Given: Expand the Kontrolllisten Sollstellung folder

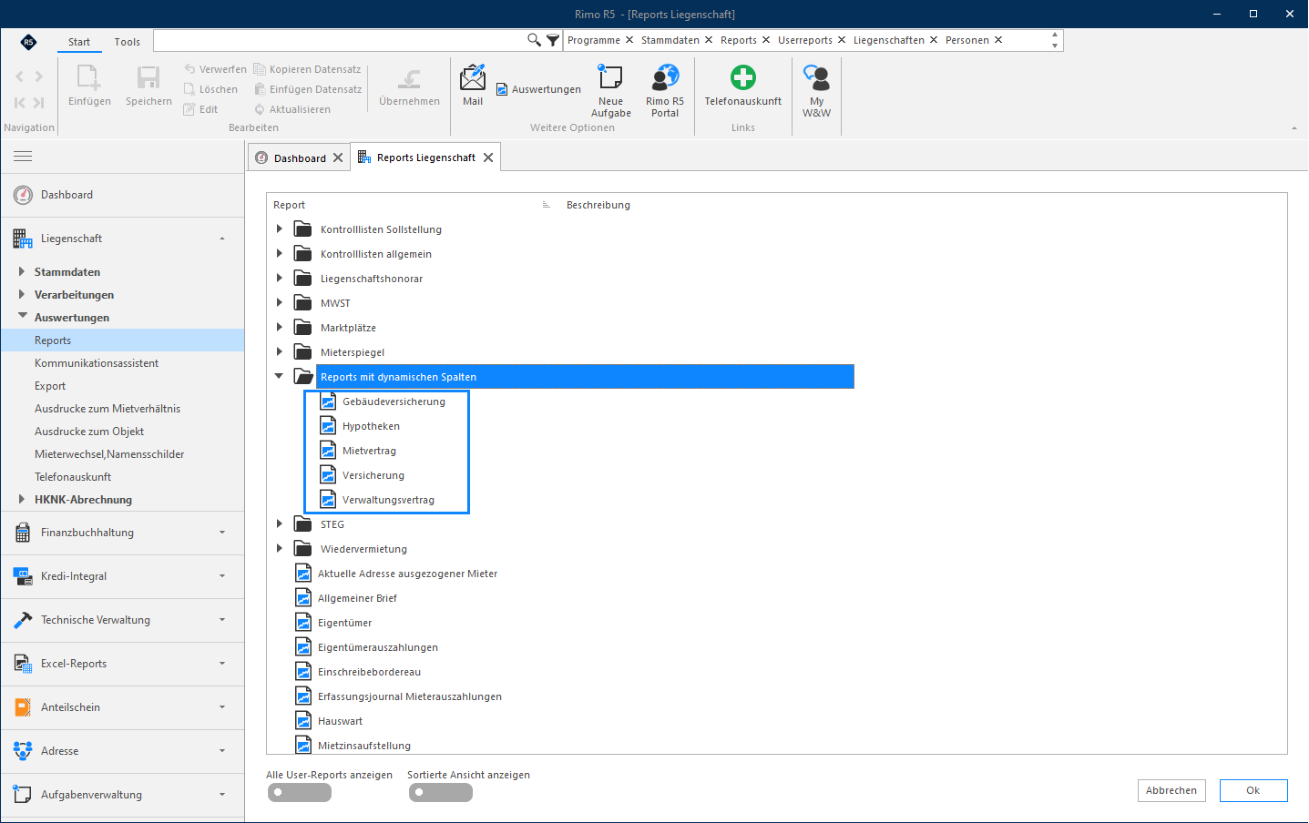Looking at the screenshot, I should tap(280, 229).
